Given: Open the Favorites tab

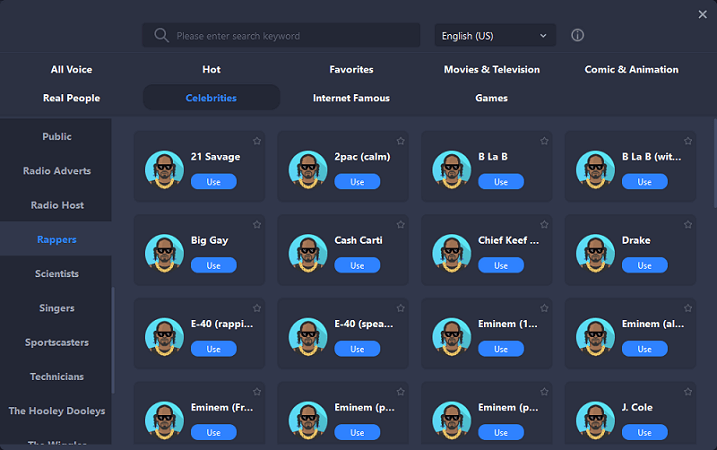Looking at the screenshot, I should [351, 70].
